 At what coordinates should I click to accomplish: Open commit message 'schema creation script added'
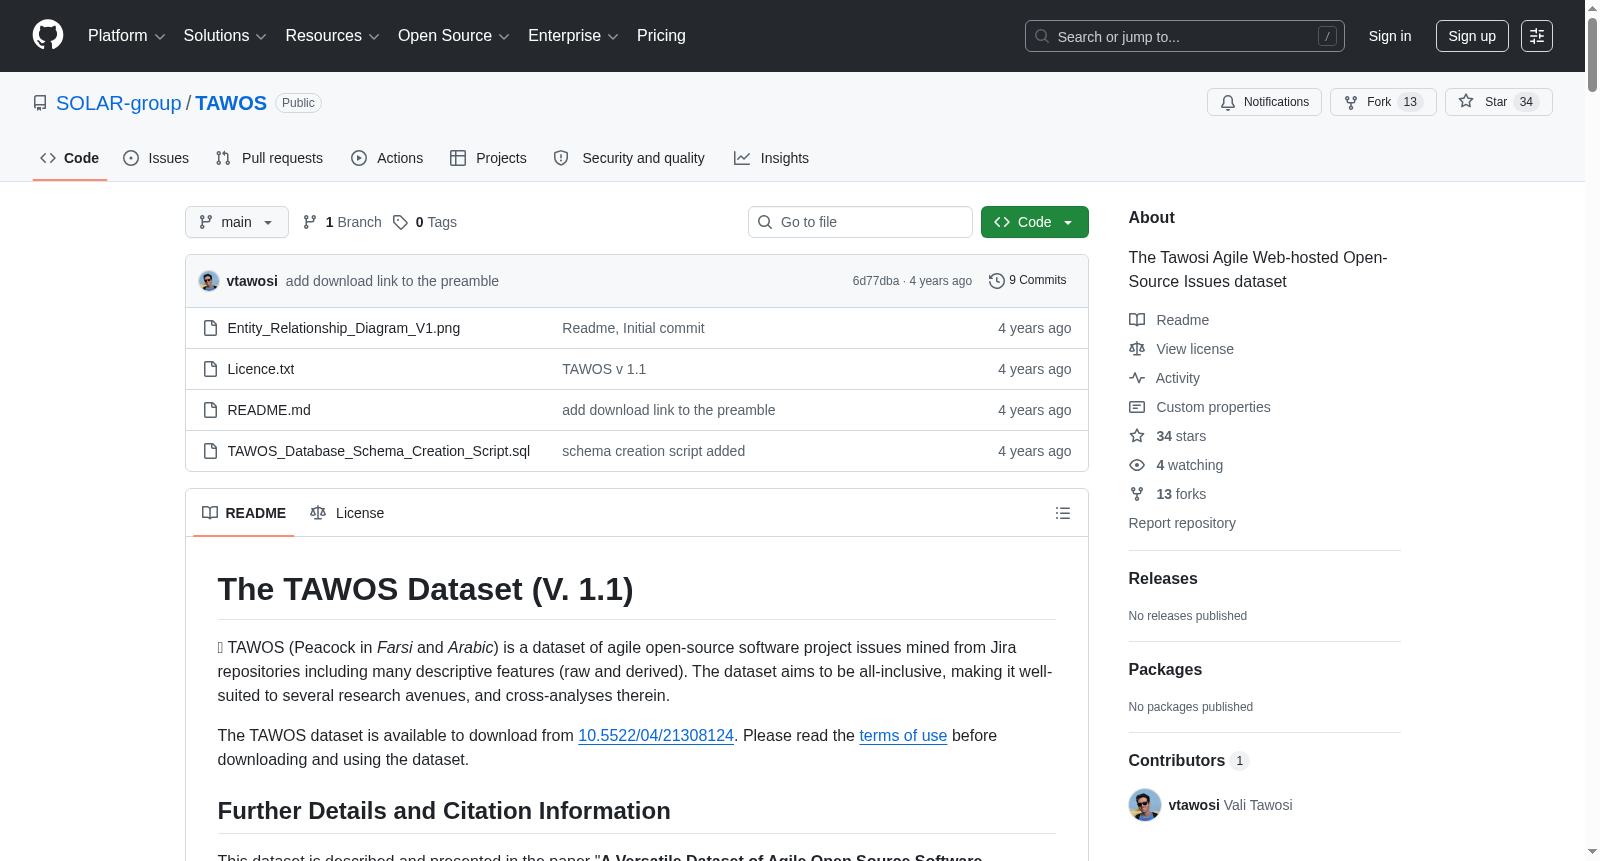click(x=653, y=451)
